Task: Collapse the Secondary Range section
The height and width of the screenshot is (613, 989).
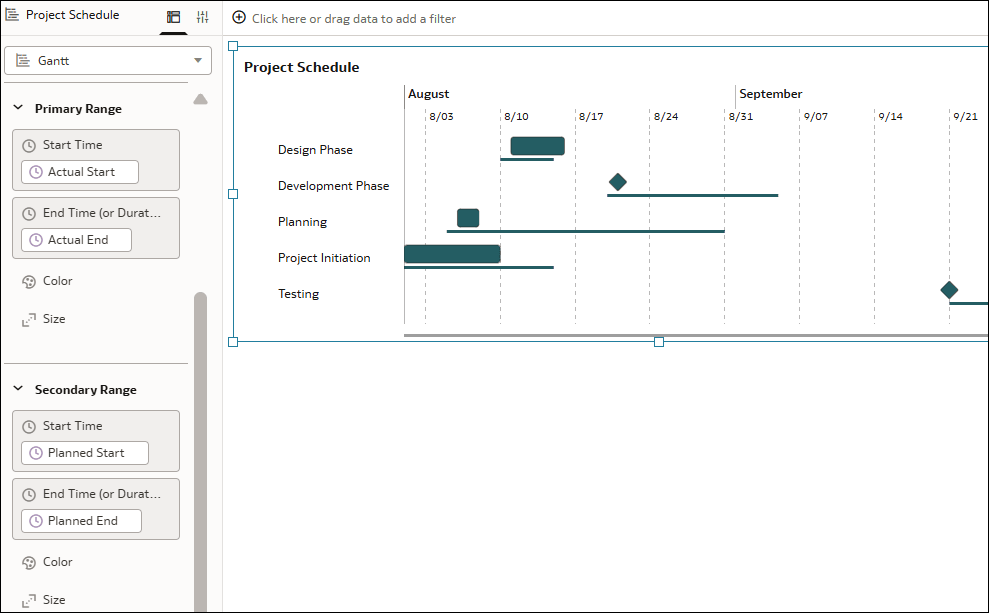Action: coord(17,389)
